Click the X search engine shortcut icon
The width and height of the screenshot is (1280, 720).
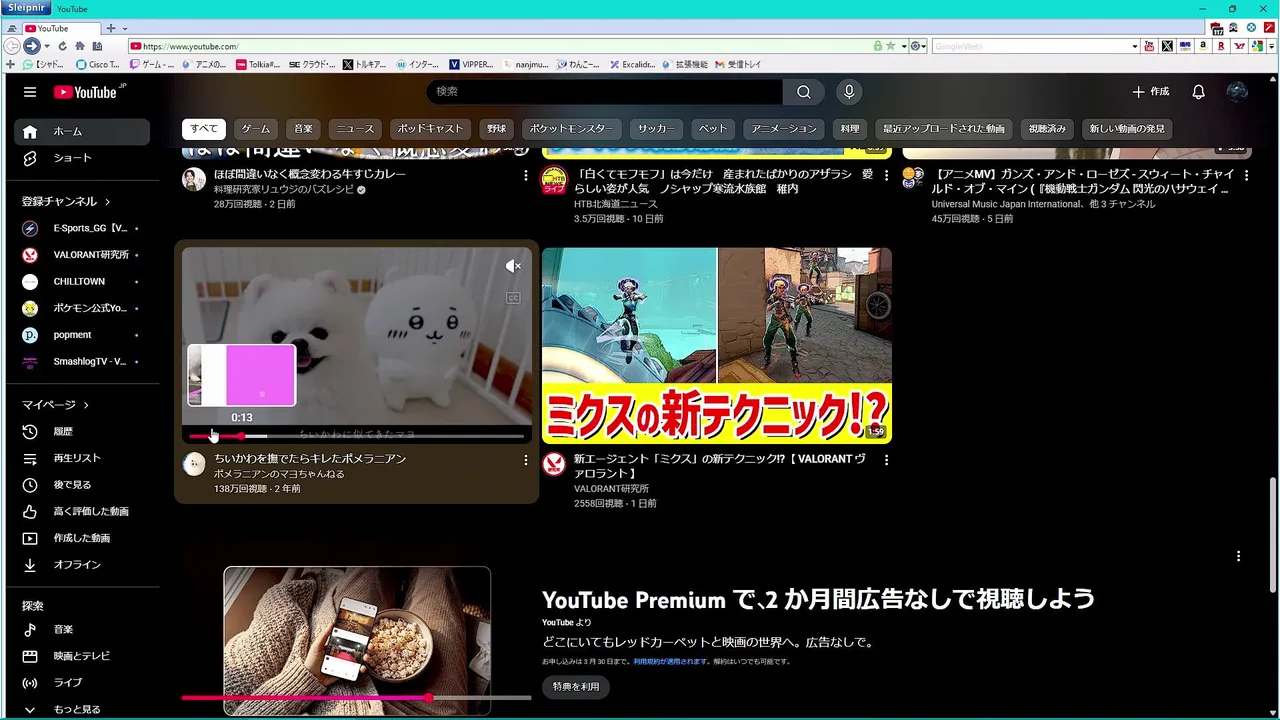(x=1168, y=46)
